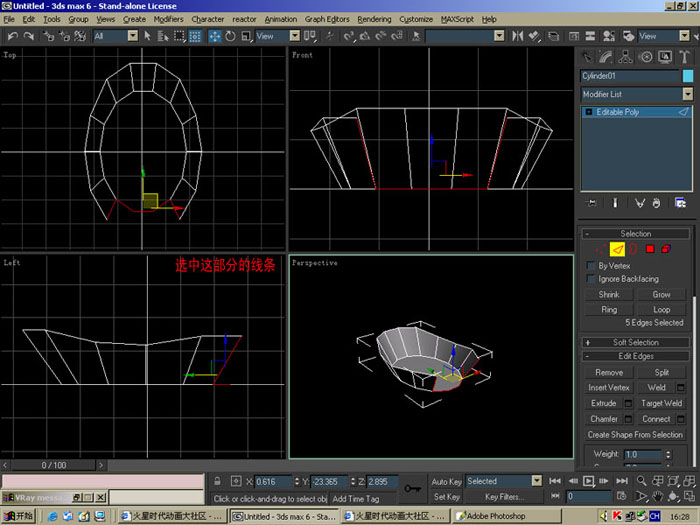700x525 pixels.
Task: Open the Utilities command panel tab
Action: point(684,57)
